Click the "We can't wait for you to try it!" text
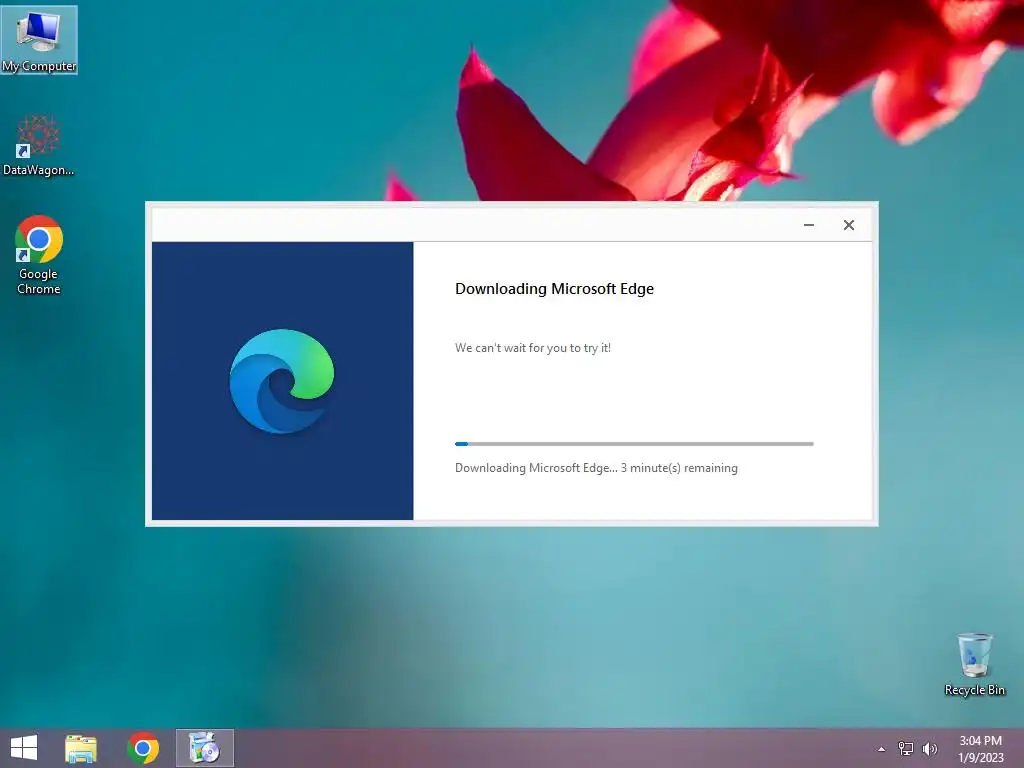1024x768 pixels. (533, 348)
